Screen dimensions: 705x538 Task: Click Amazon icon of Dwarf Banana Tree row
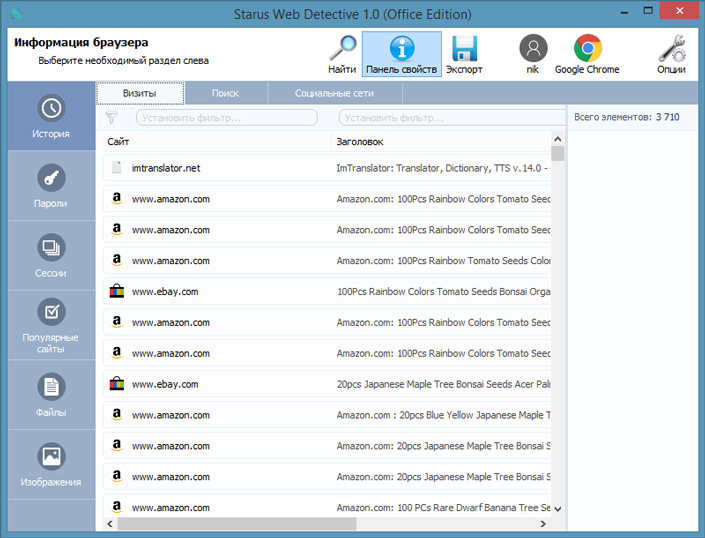coord(116,507)
